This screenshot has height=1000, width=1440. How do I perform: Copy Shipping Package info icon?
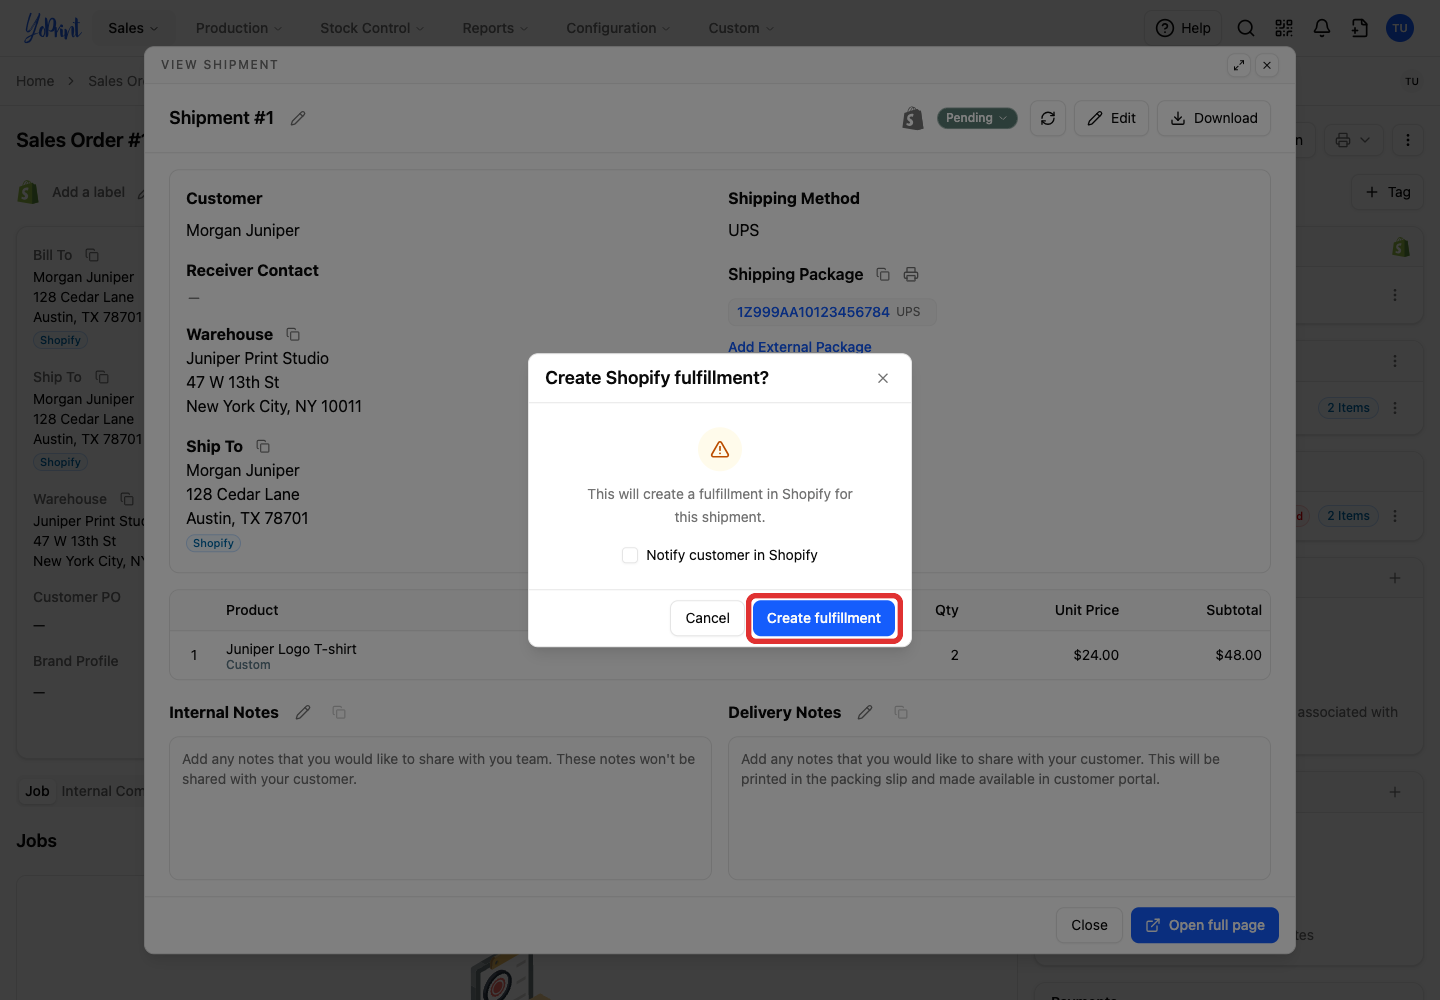pyautogui.click(x=883, y=274)
